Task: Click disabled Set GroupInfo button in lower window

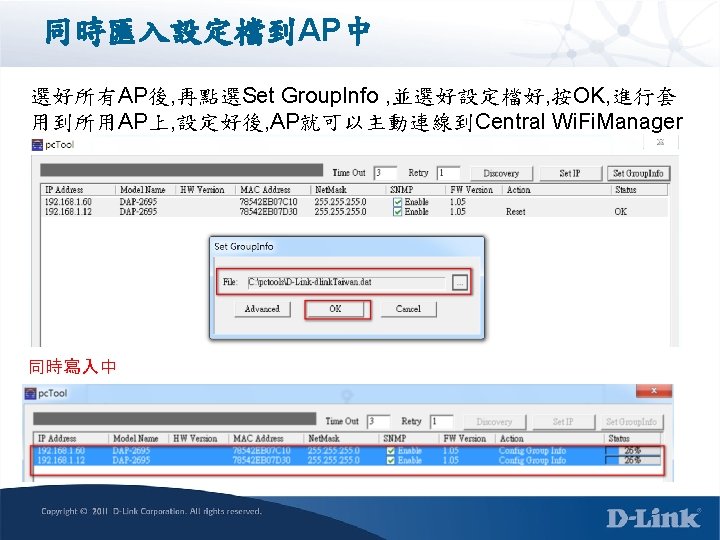Action: pyautogui.click(x=631, y=422)
